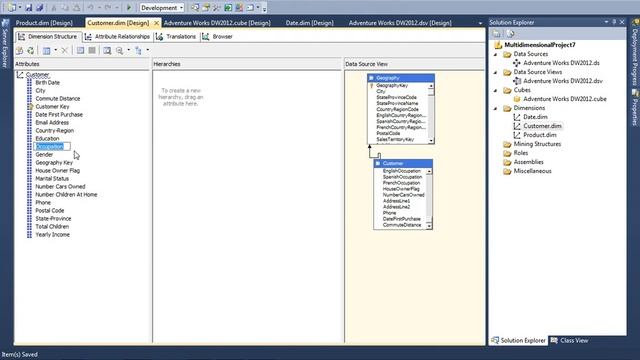Open the Attribute Relationships tab
Viewport: 640px width, 360px height.
click(118, 37)
